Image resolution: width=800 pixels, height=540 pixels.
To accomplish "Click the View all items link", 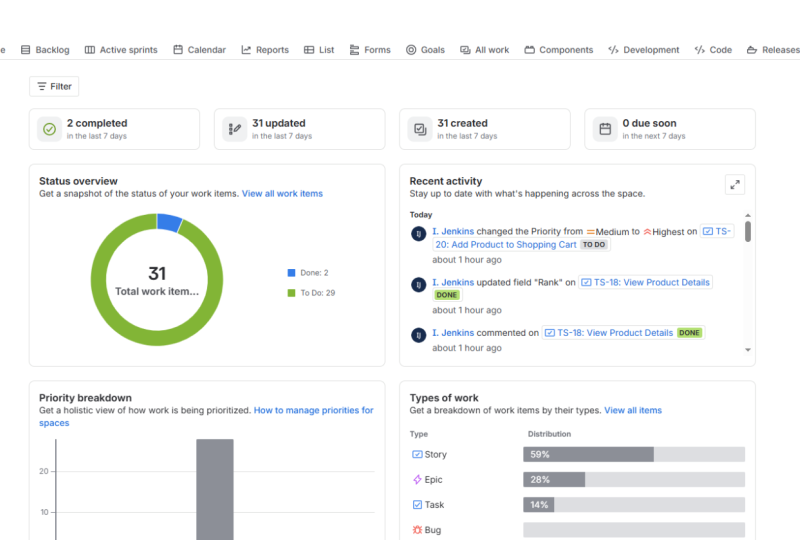I will point(633,410).
